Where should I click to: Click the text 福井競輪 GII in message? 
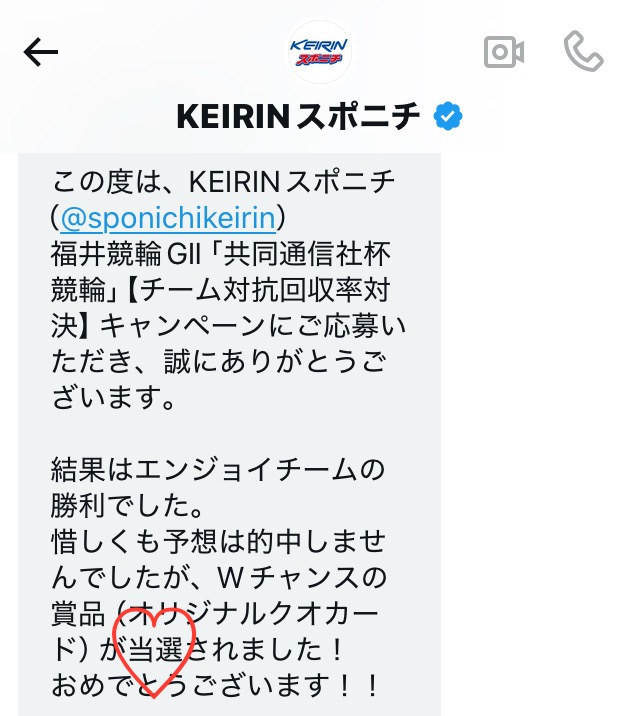[x=126, y=254]
